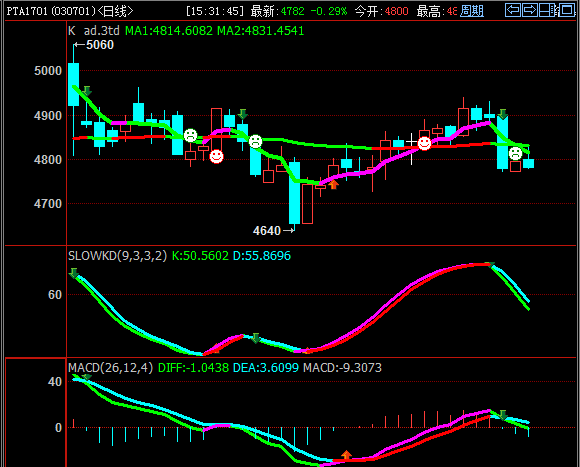Click the green down arrow atop the SLOWKD peak
Viewport: 580px width, 467px height.
coord(490,264)
